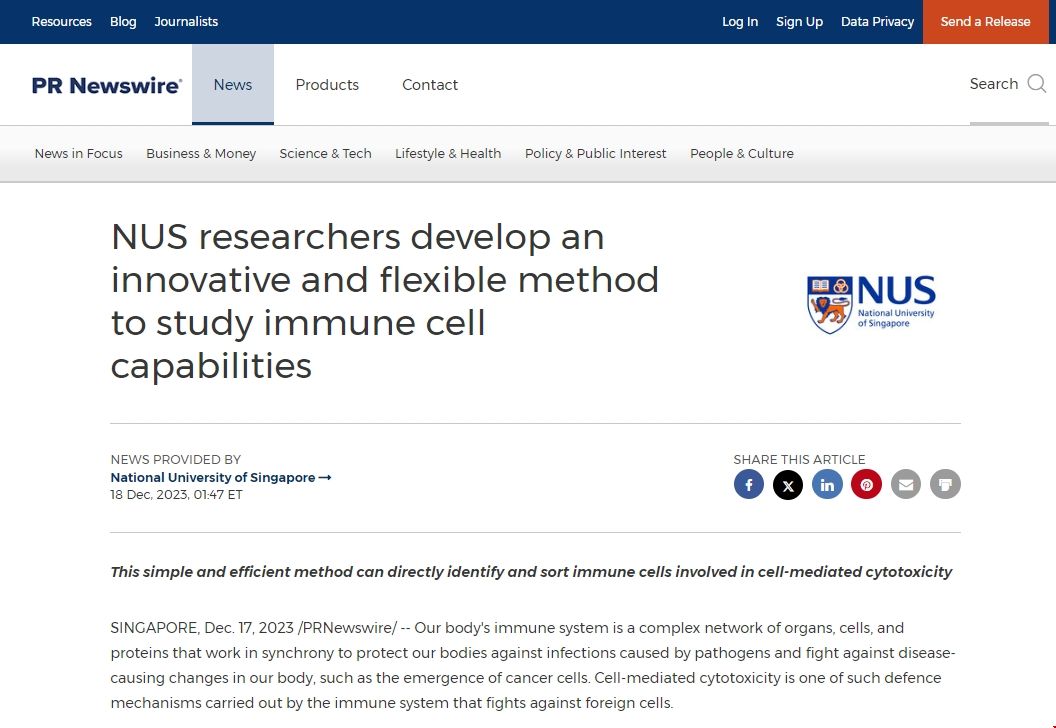Expand Science & Tech category

pos(325,154)
